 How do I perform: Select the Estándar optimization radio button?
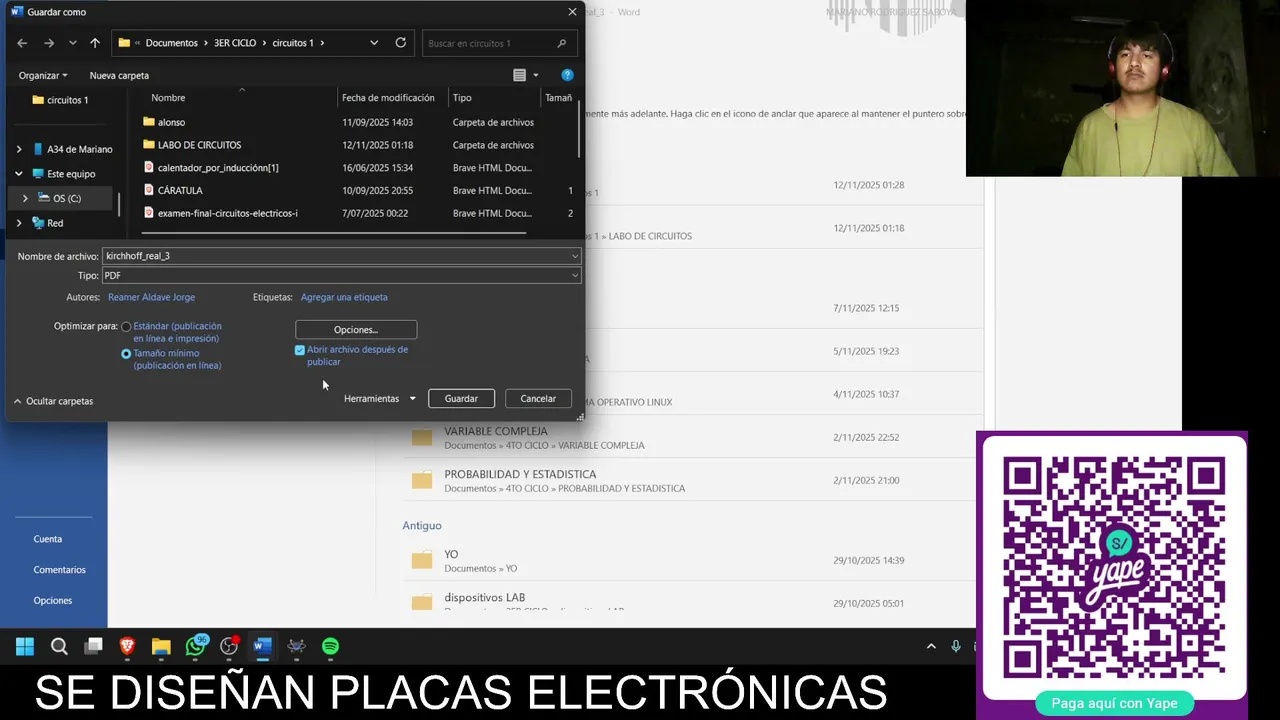coord(126,327)
